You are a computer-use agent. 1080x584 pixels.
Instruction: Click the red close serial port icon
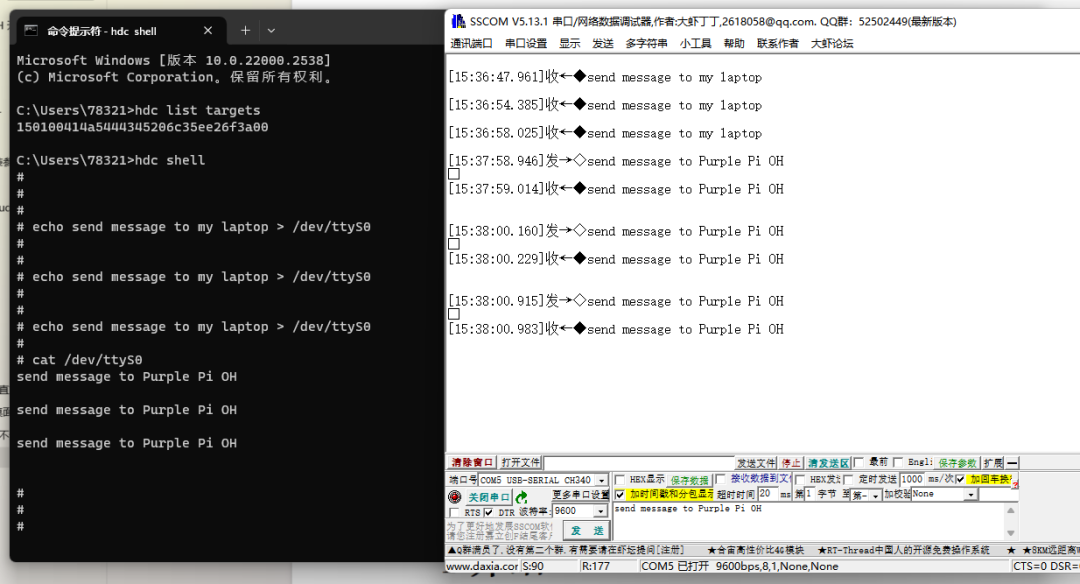pyautogui.click(x=454, y=496)
